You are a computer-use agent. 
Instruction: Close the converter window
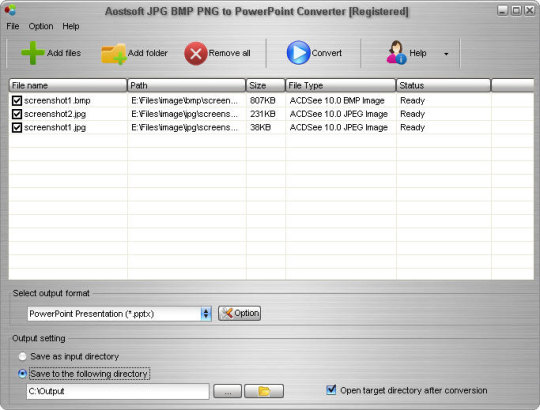point(529,11)
